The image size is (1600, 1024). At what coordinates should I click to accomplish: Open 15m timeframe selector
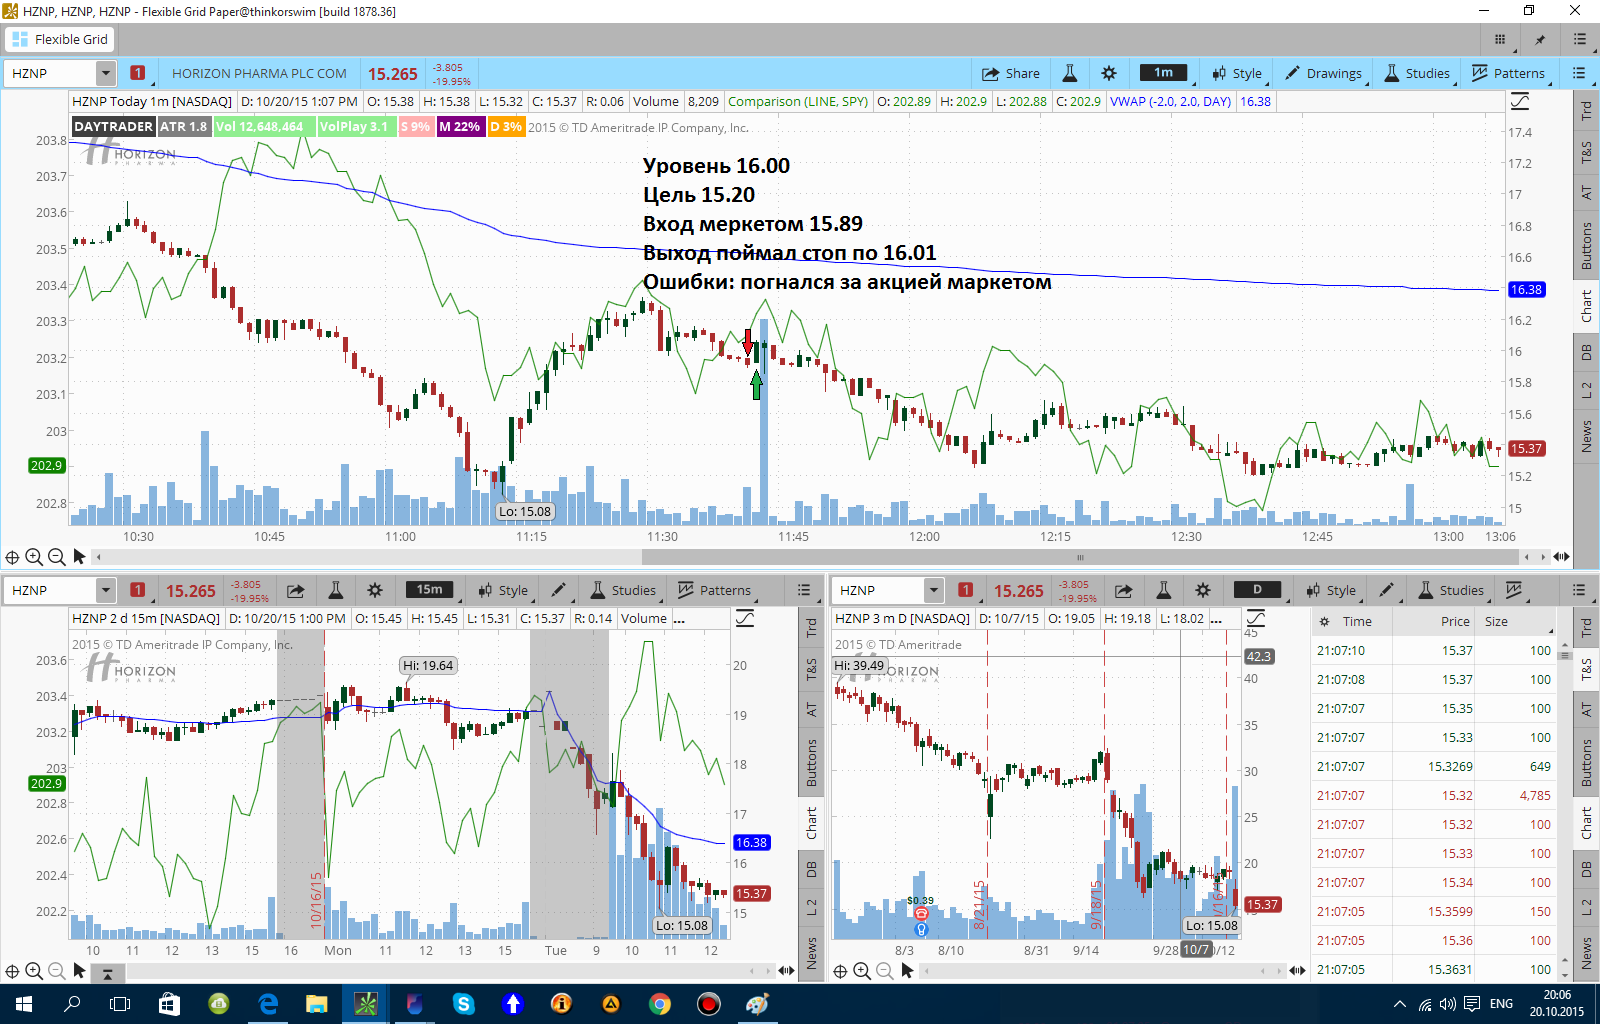tap(431, 590)
